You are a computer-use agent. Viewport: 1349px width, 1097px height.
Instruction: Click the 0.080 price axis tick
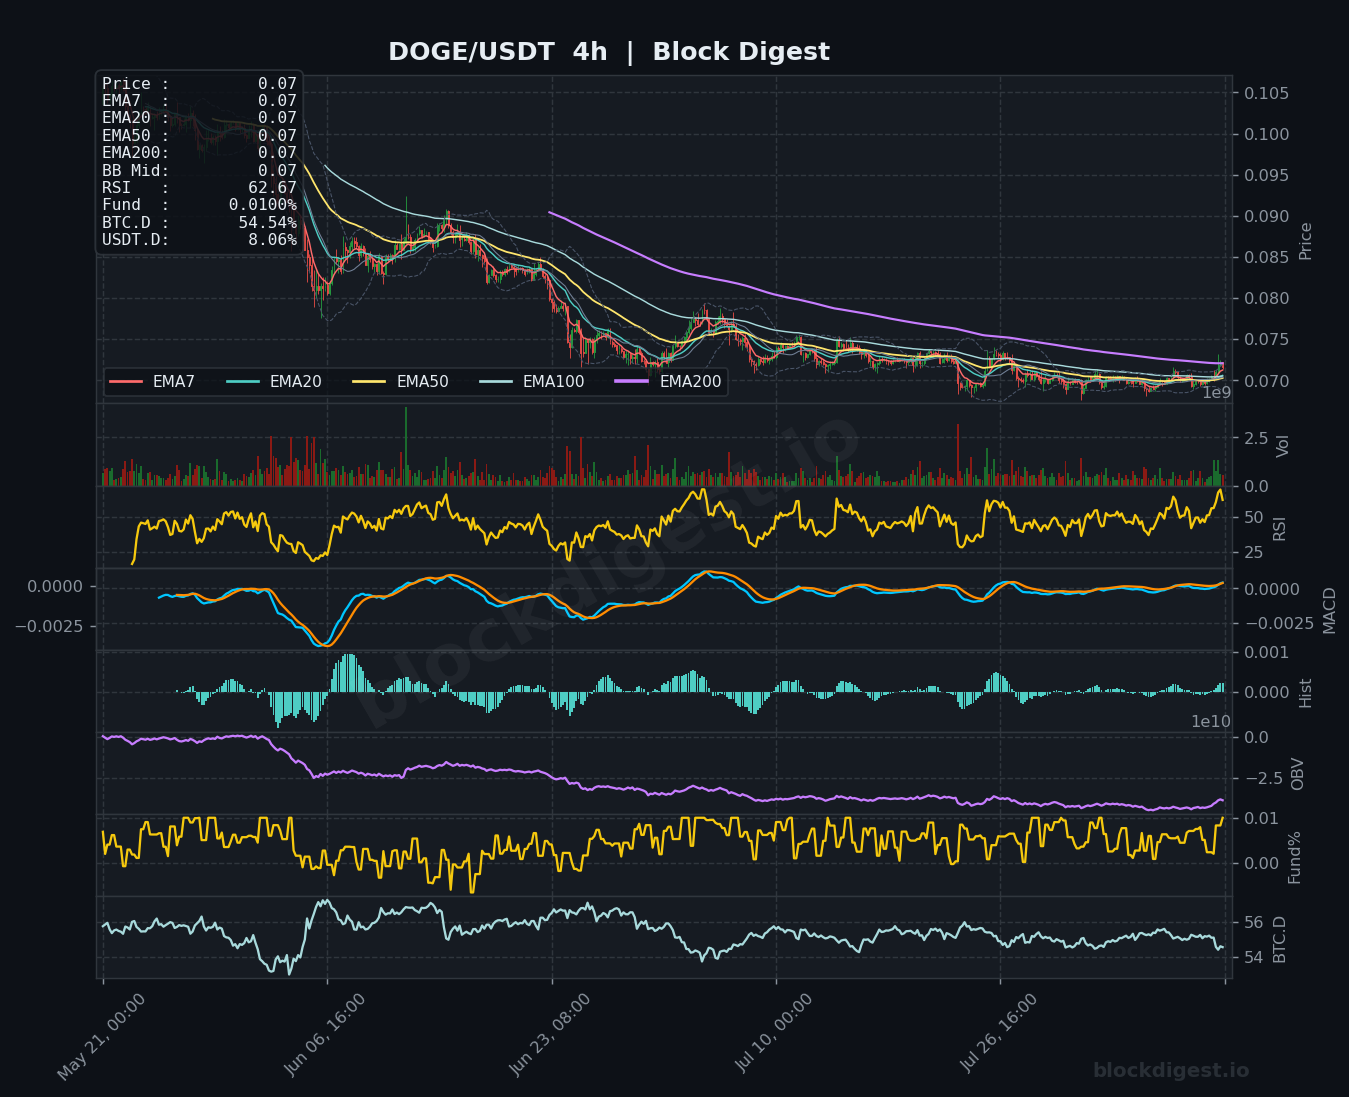[1266, 298]
